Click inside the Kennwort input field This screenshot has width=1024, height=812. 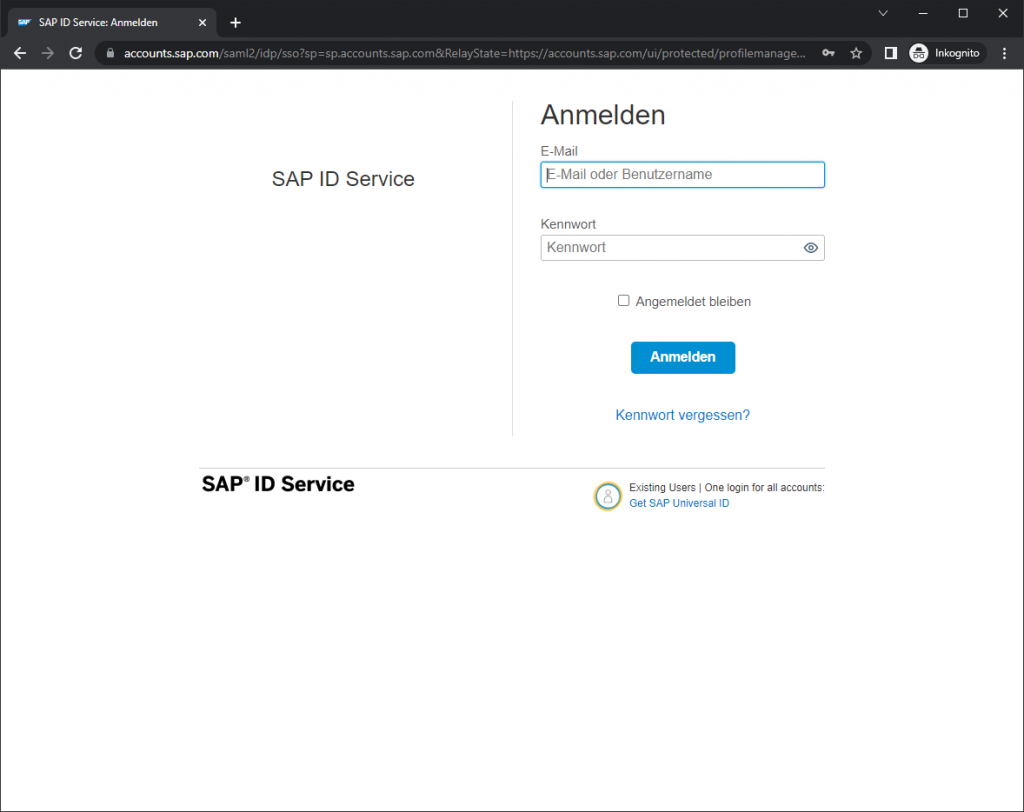670,247
